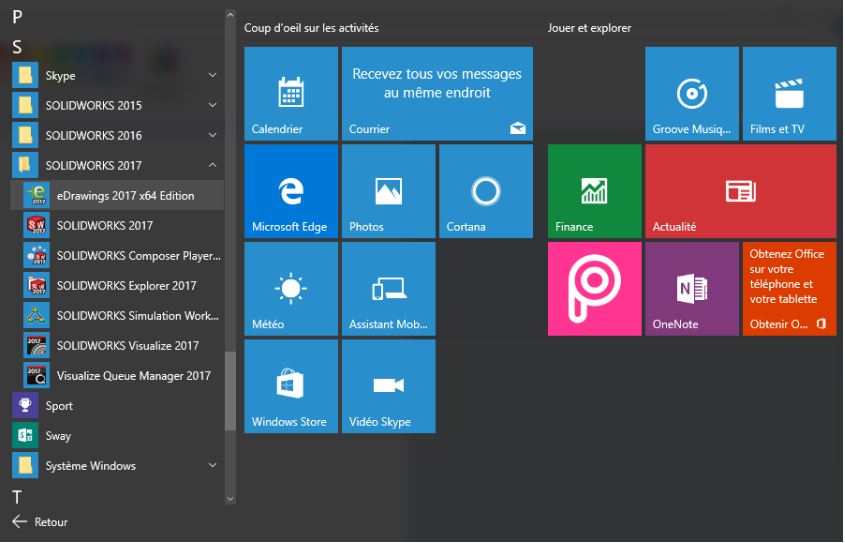Screen dimensions: 845x543
Task: Open the Actualité news tile
Action: coord(741,191)
